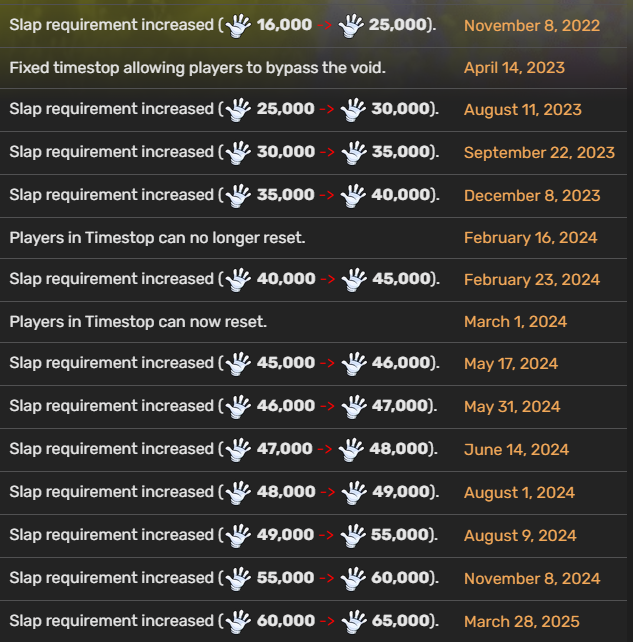Open the November 8, 2022 date link
The width and height of the screenshot is (633, 642).
point(532,26)
